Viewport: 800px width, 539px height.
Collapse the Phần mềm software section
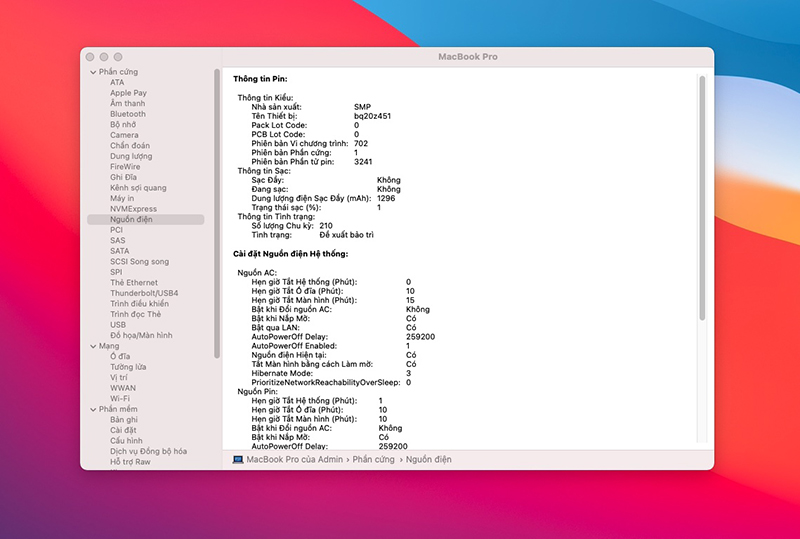click(93, 409)
